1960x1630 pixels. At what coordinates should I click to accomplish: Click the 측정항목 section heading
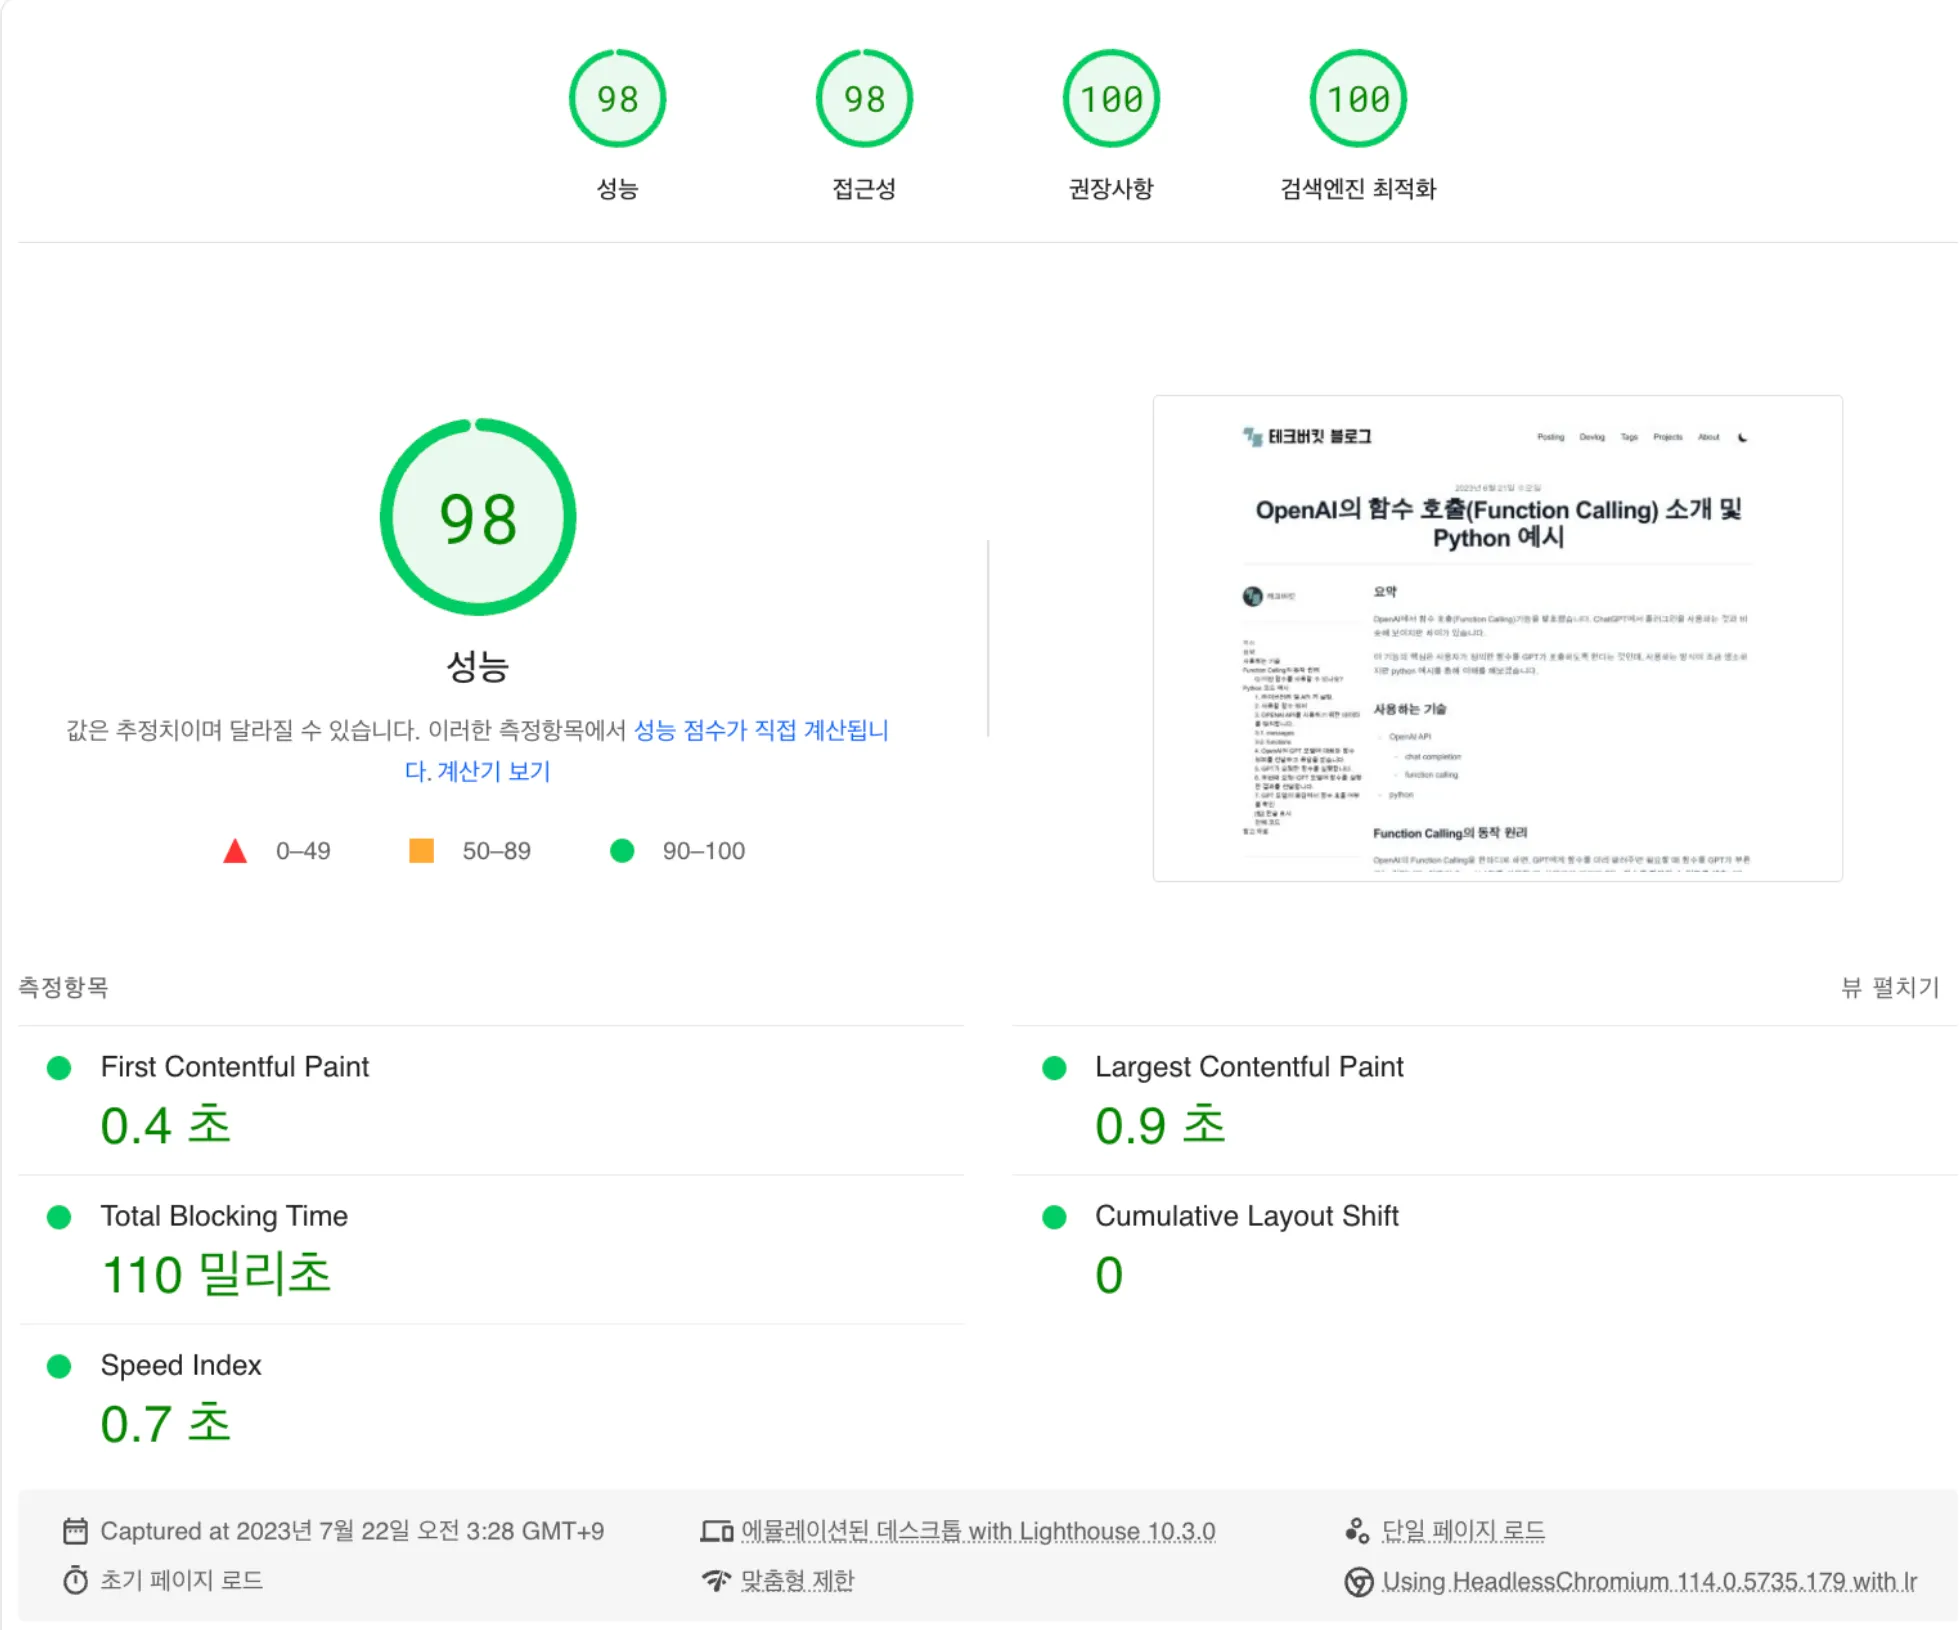[63, 988]
